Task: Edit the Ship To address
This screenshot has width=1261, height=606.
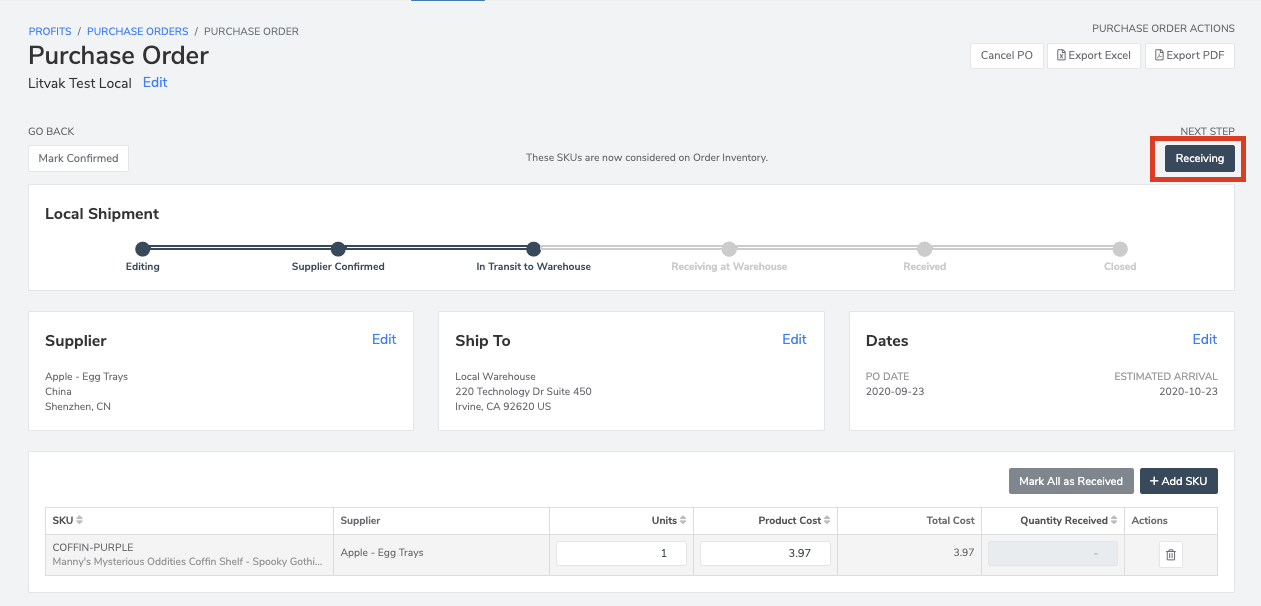Action: coord(794,339)
